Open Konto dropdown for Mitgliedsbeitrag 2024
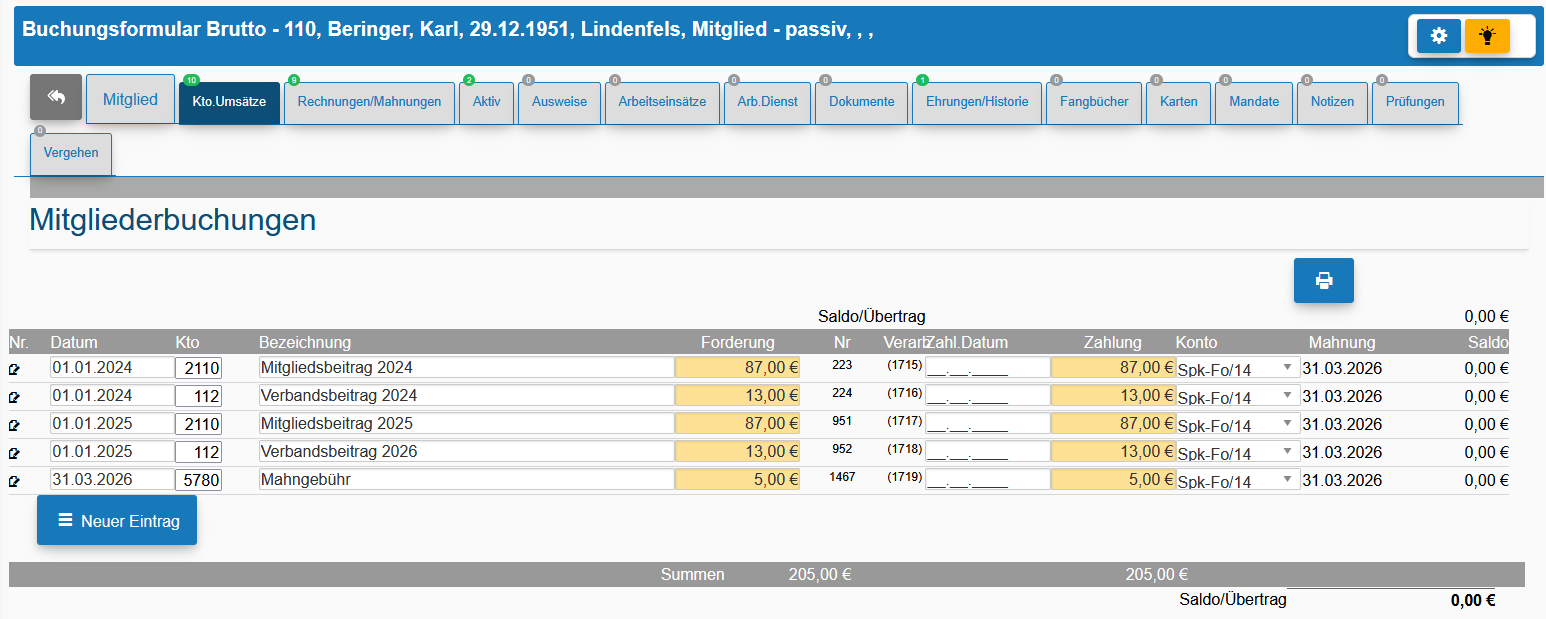Image resolution: width=1546 pixels, height=619 pixels. pyautogui.click(x=1238, y=368)
